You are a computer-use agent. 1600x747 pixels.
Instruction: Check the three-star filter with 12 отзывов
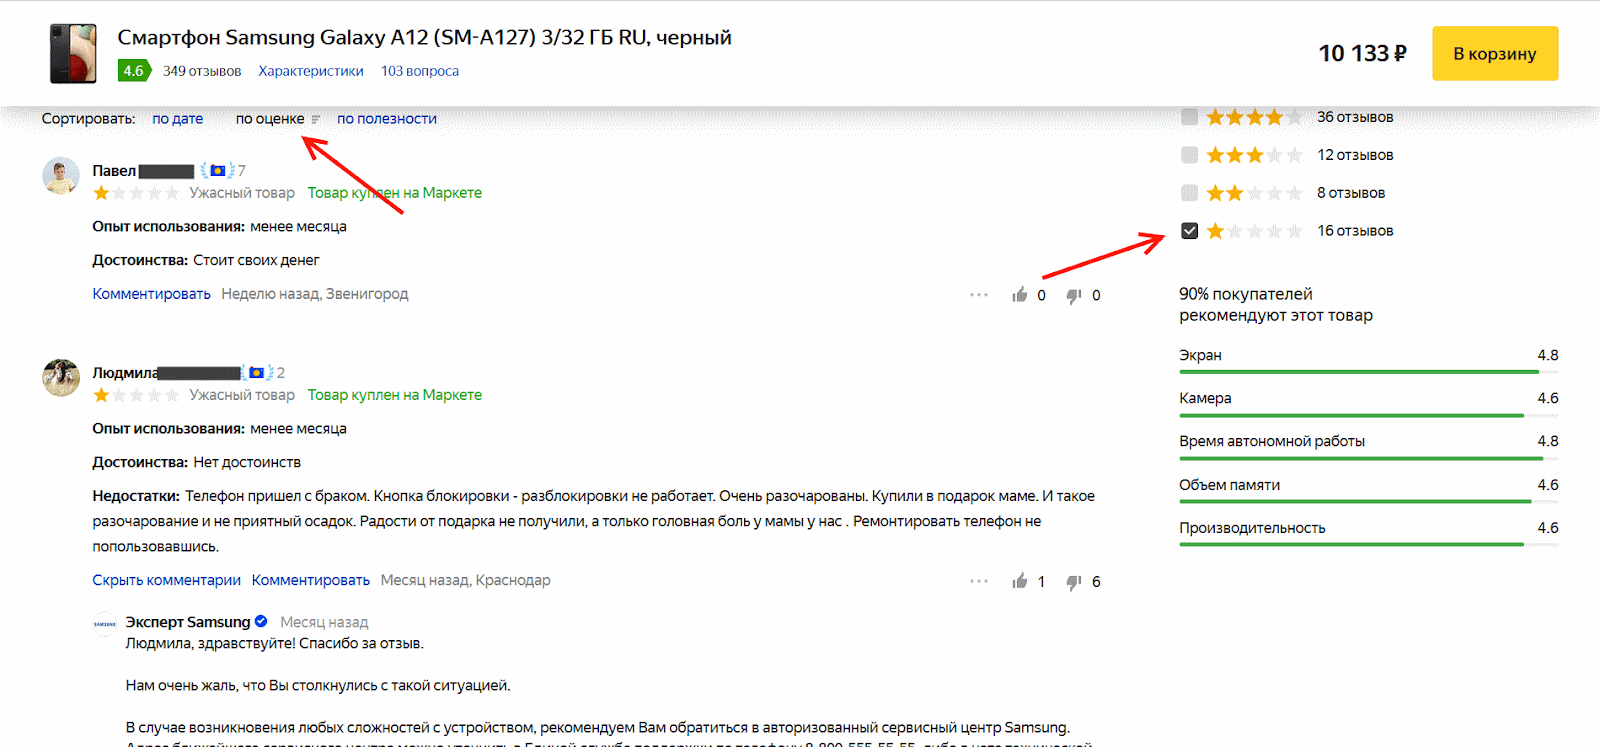coord(1189,155)
